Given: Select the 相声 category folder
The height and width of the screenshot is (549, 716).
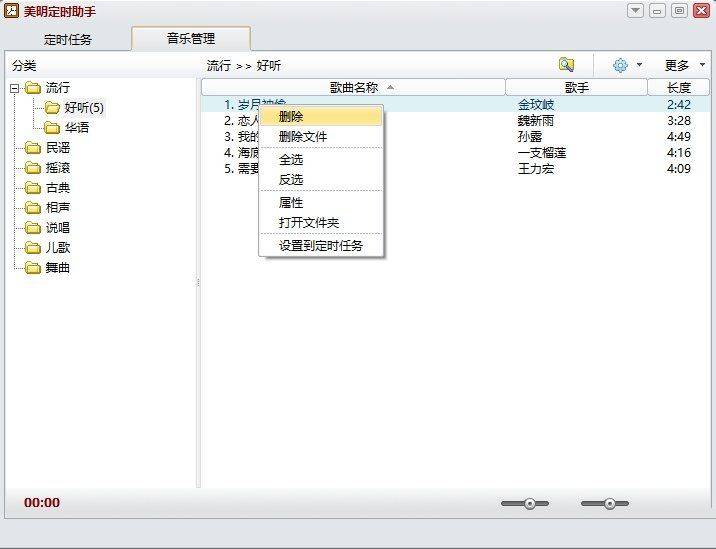Looking at the screenshot, I should click(57, 208).
